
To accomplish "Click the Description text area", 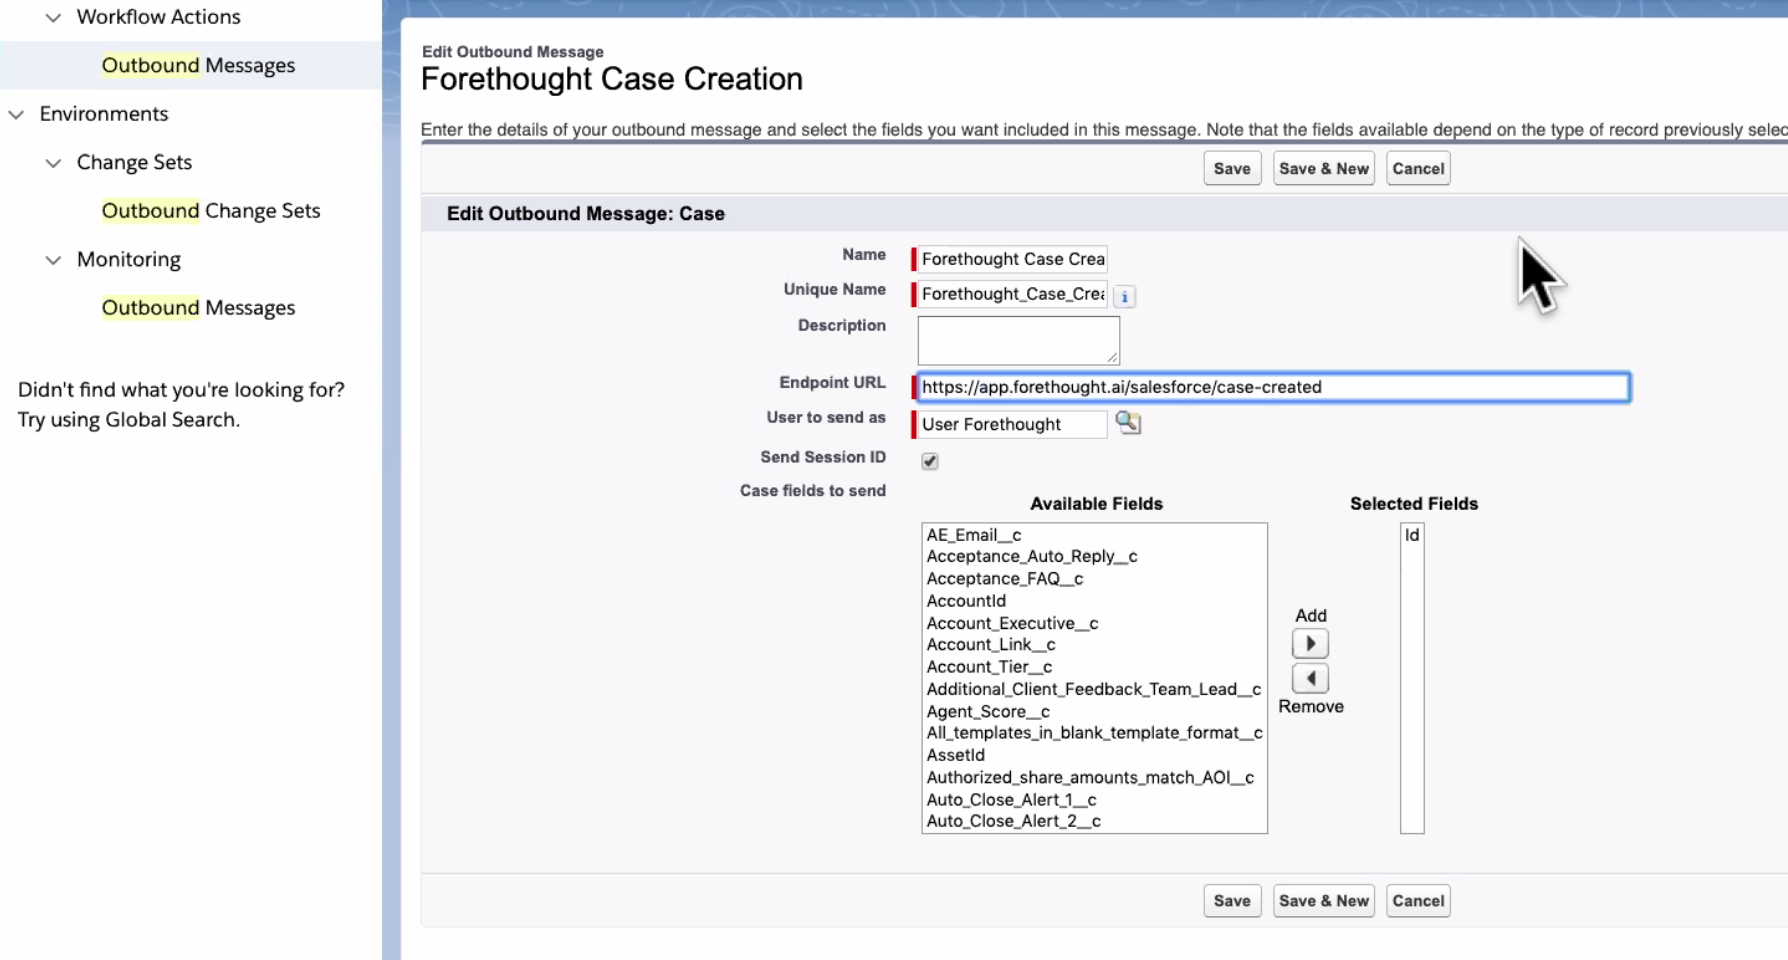I will (1018, 341).
